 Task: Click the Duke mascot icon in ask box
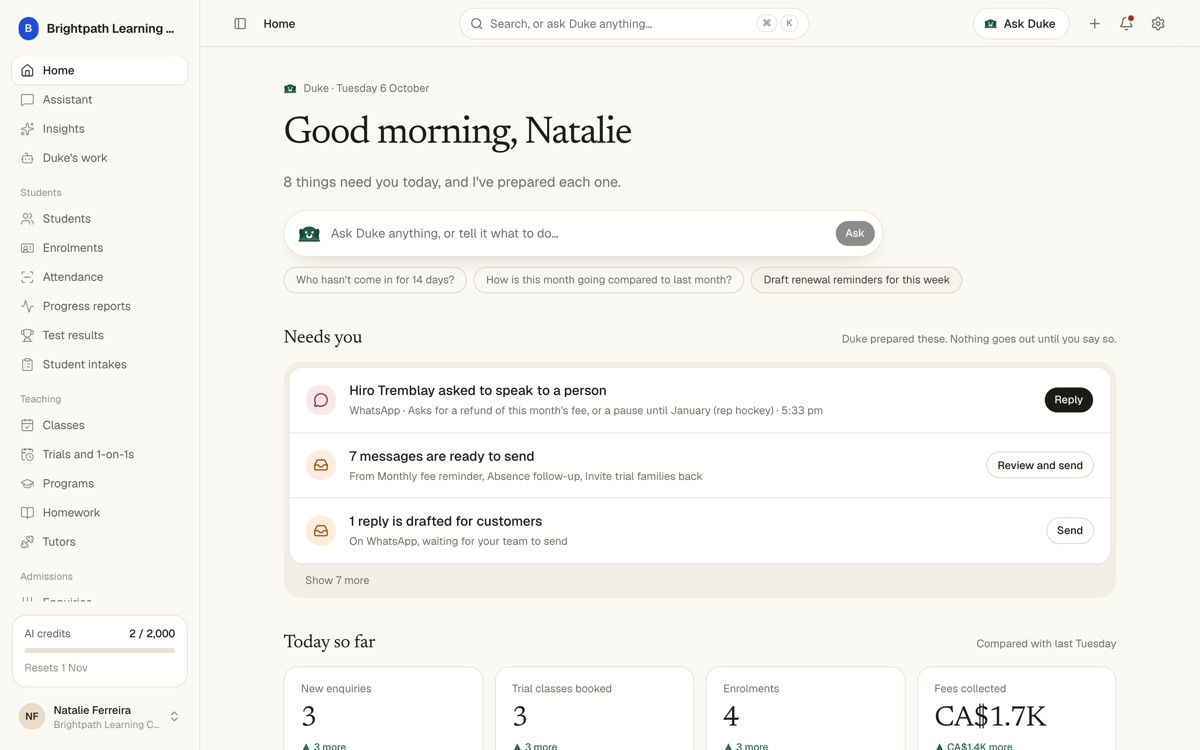(309, 233)
